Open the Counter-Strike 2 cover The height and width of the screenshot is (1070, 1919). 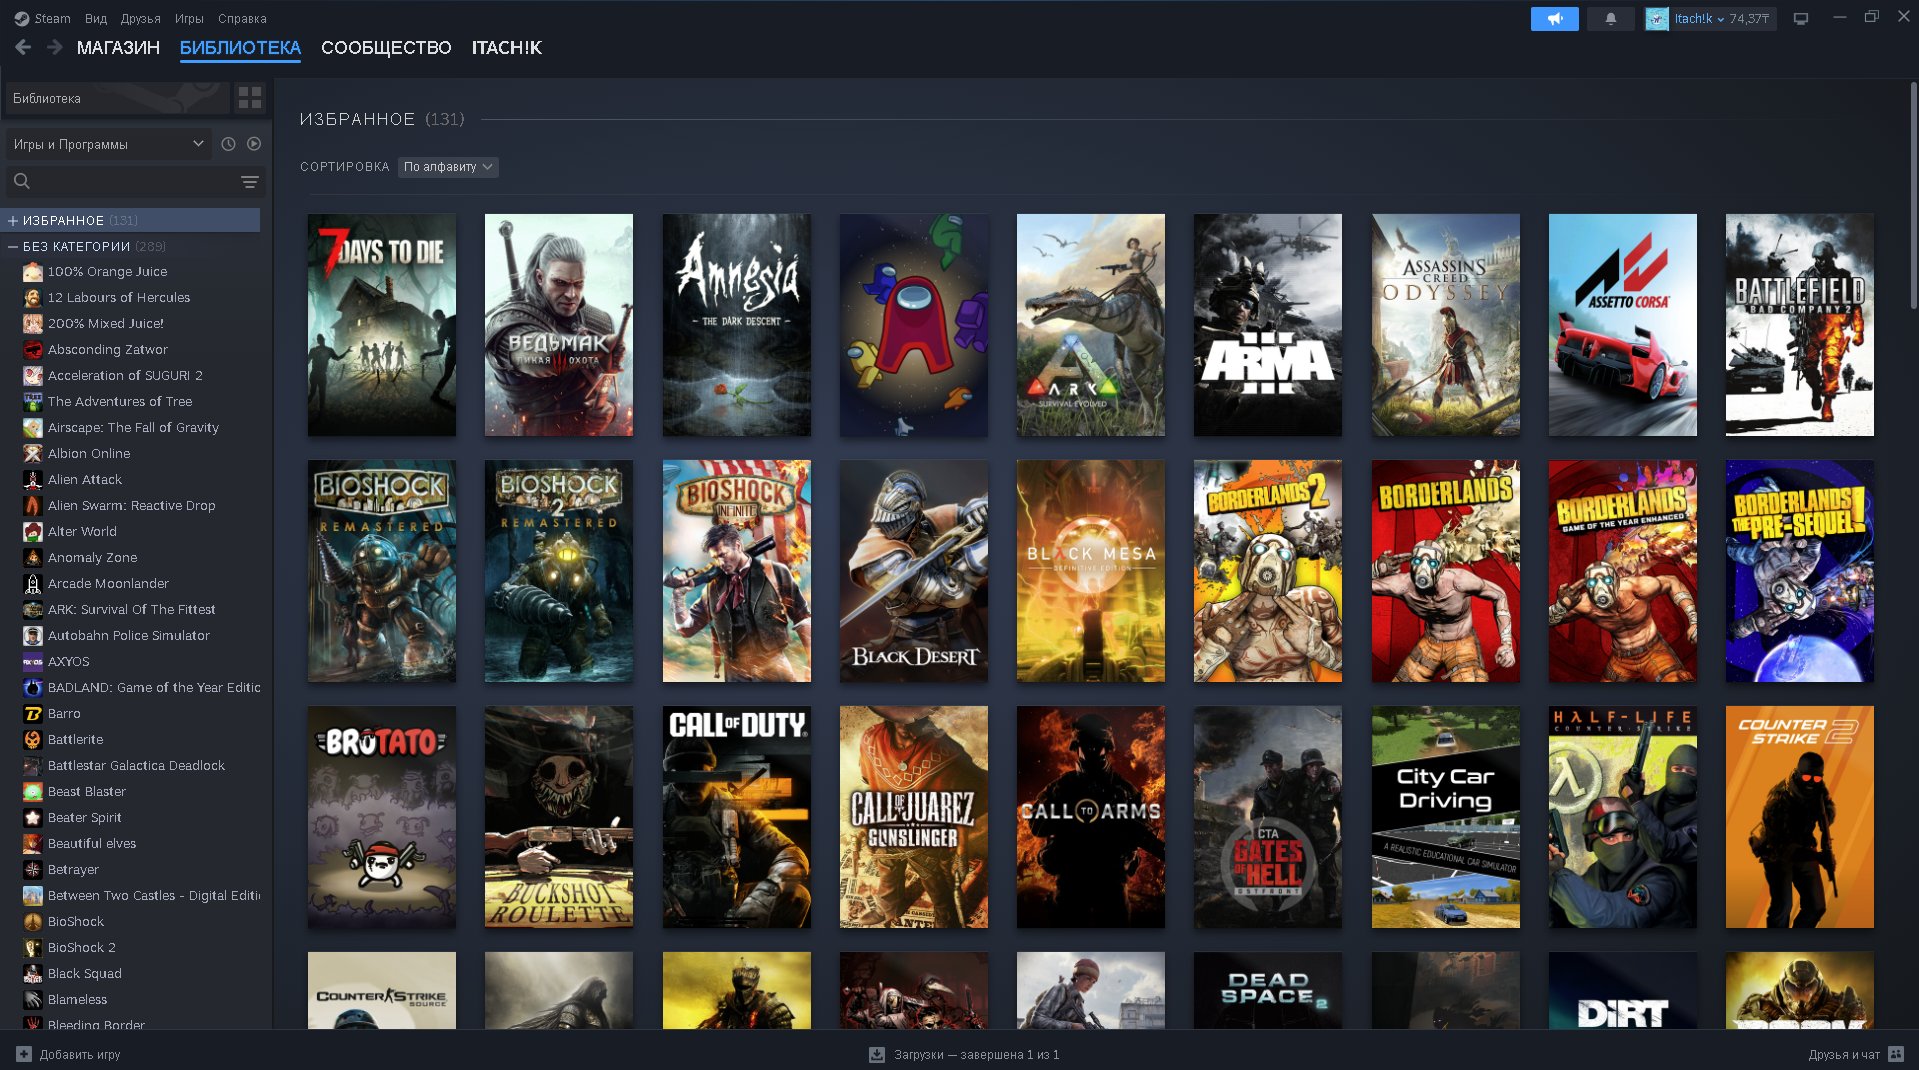pos(1800,817)
